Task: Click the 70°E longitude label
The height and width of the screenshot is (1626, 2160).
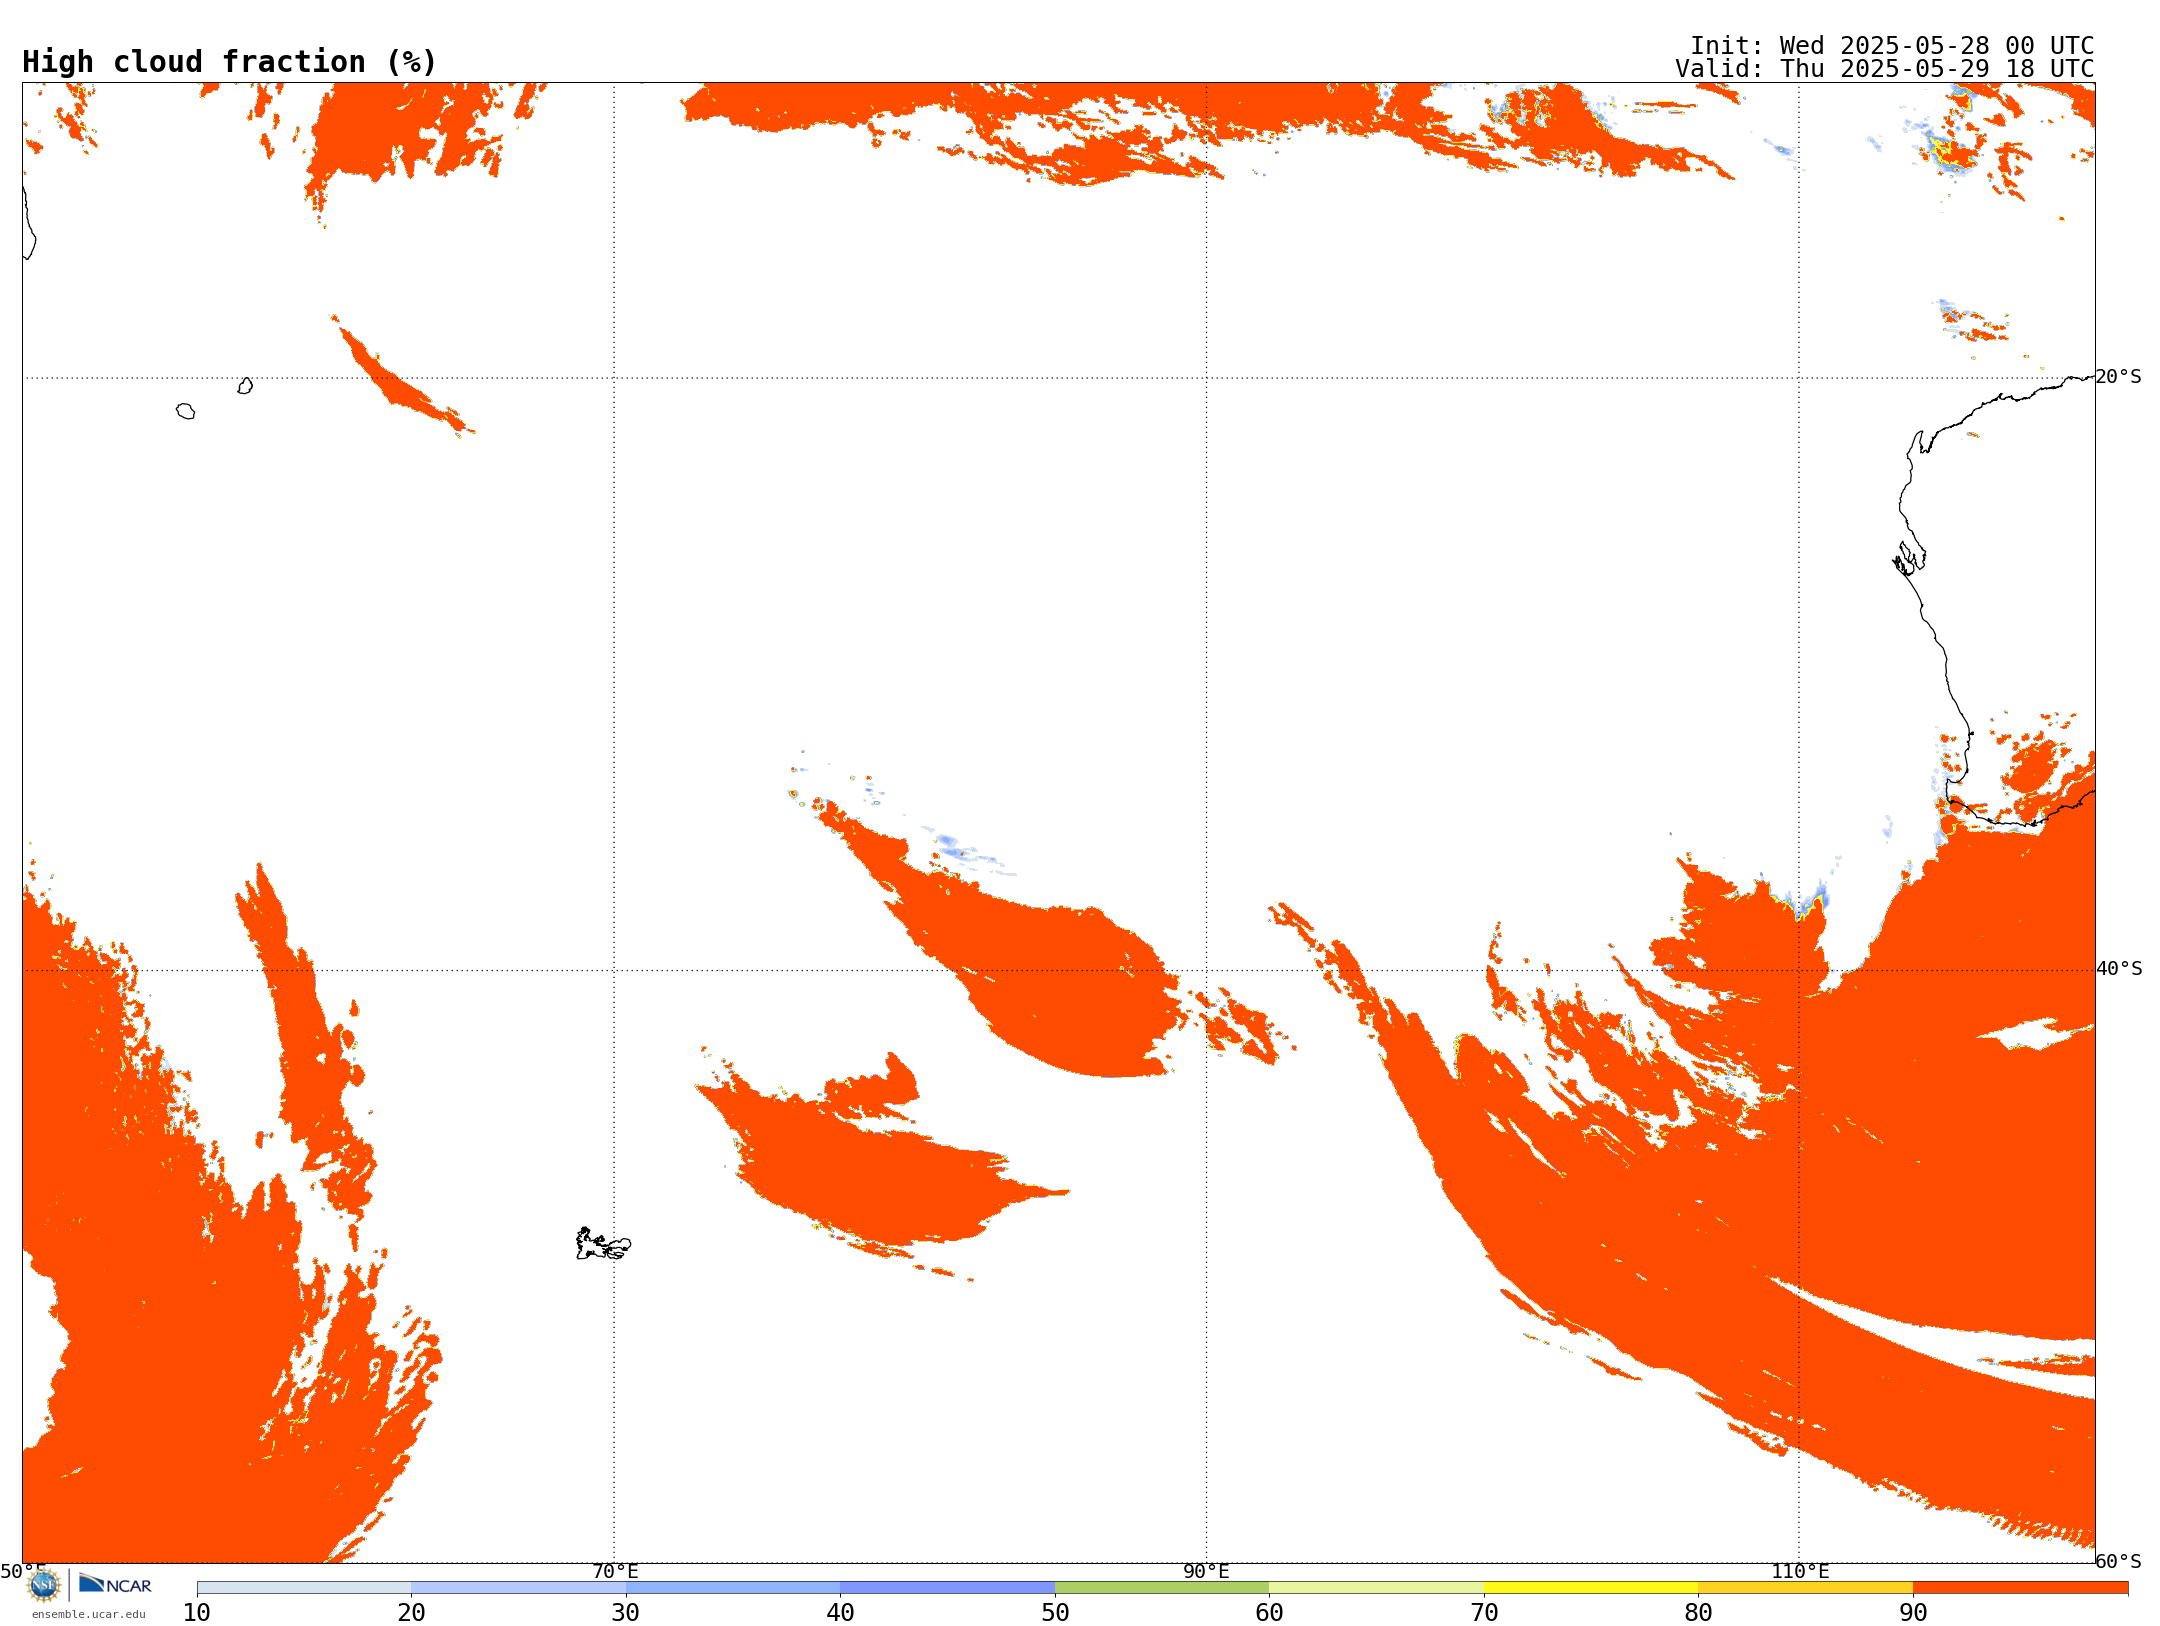Action: coord(615,1572)
